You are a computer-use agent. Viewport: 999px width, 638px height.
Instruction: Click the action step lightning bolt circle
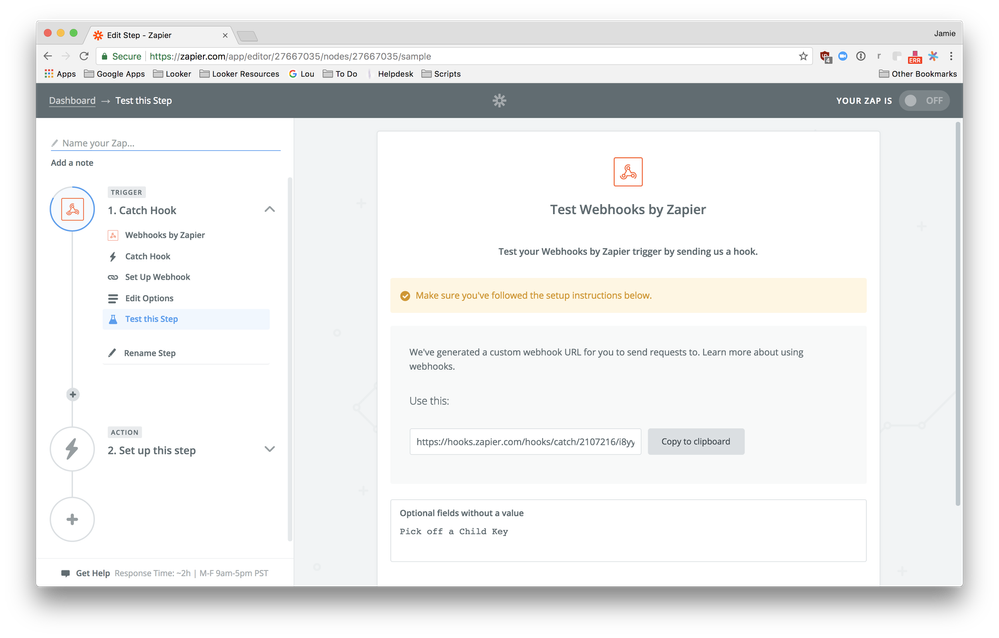[x=73, y=449]
